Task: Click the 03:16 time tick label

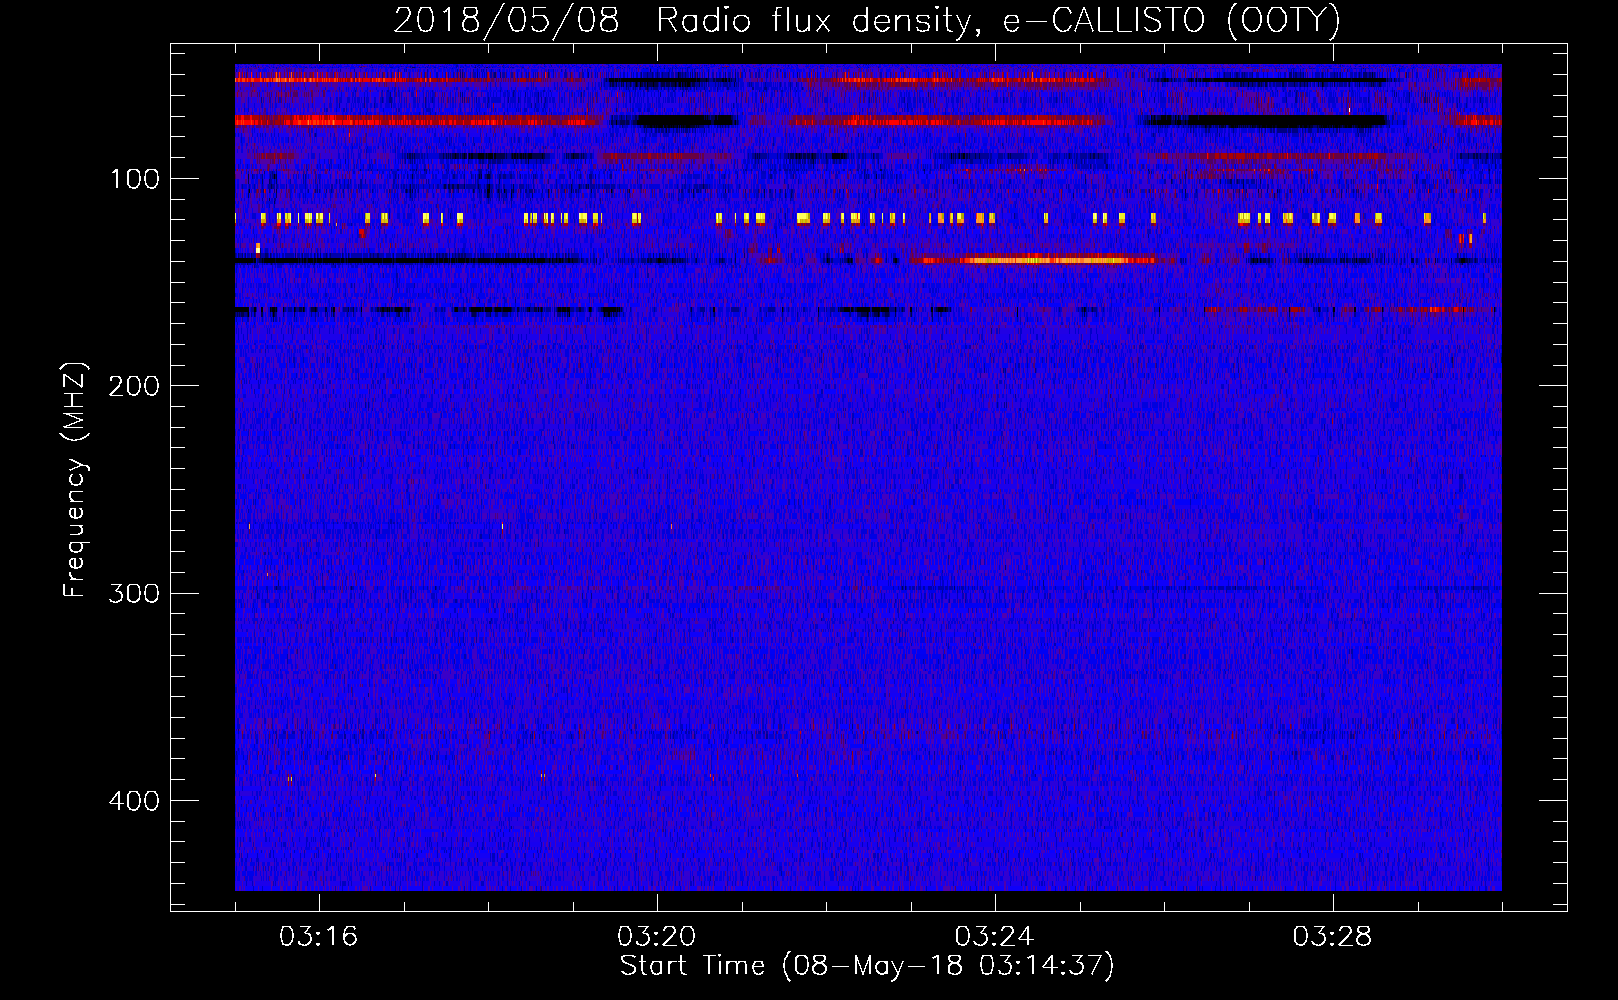Action: tap(318, 937)
